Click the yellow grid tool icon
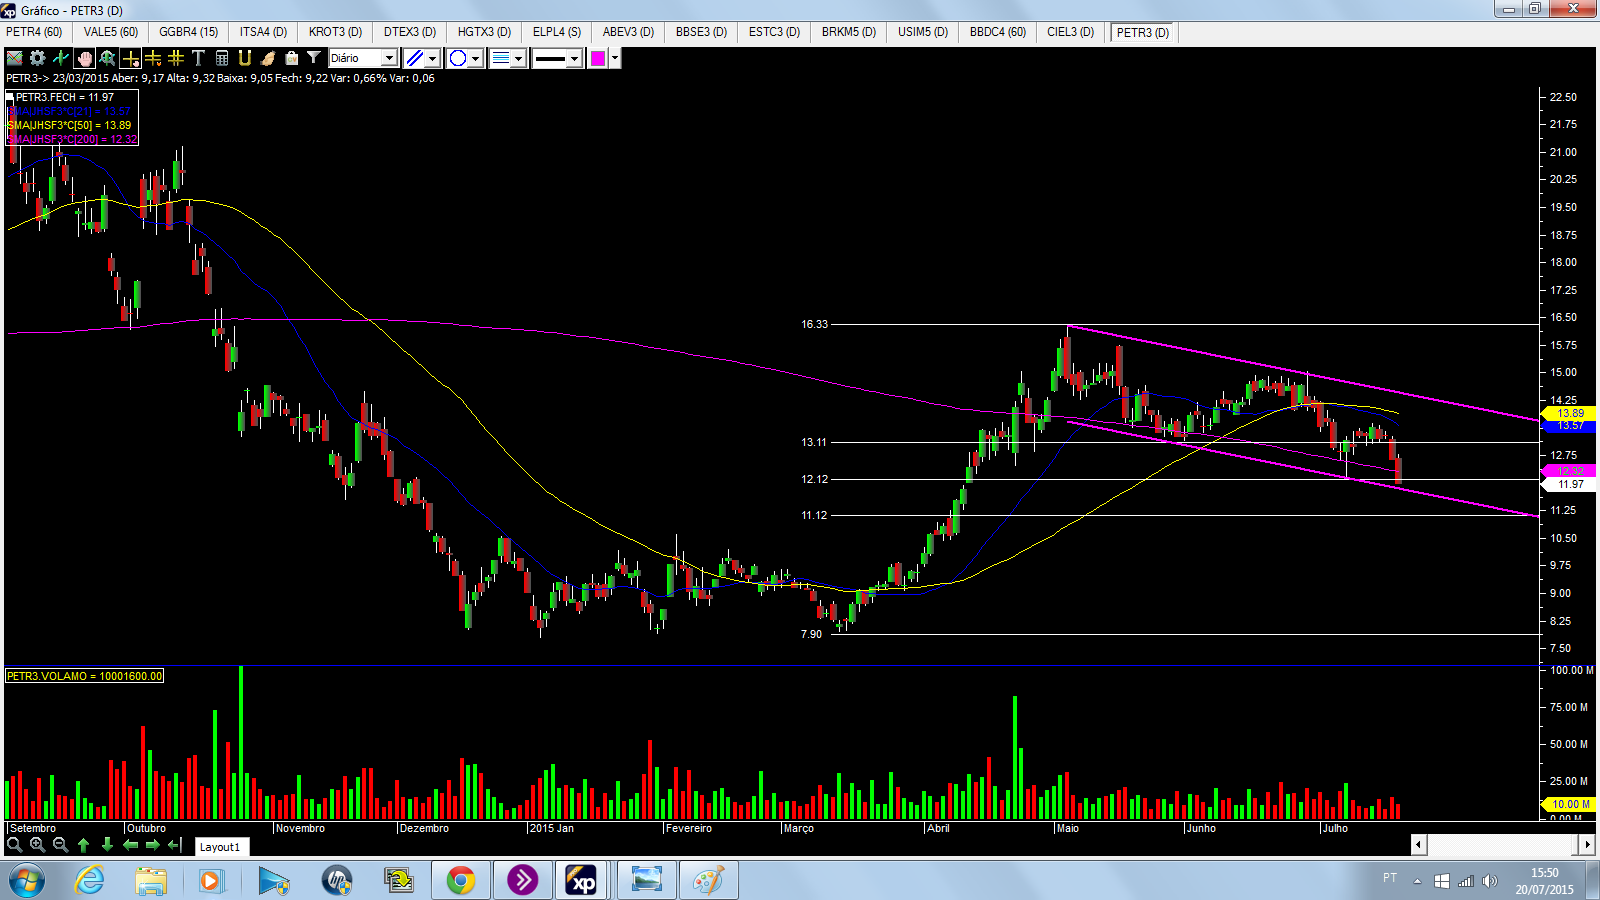Viewport: 1600px width, 900px height. [176, 58]
